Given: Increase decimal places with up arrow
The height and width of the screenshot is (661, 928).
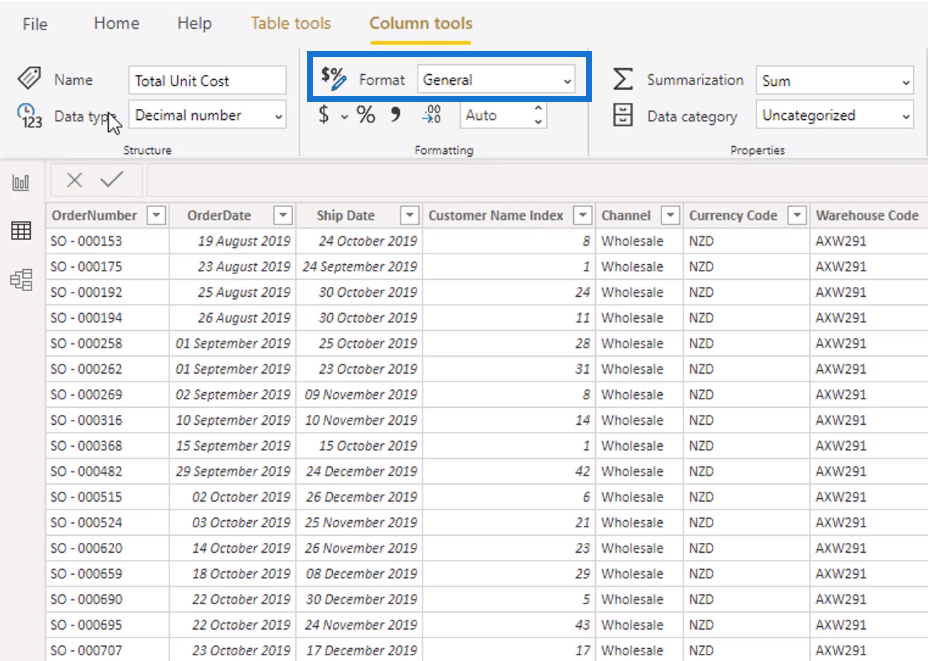Looking at the screenshot, I should pyautogui.click(x=538, y=109).
